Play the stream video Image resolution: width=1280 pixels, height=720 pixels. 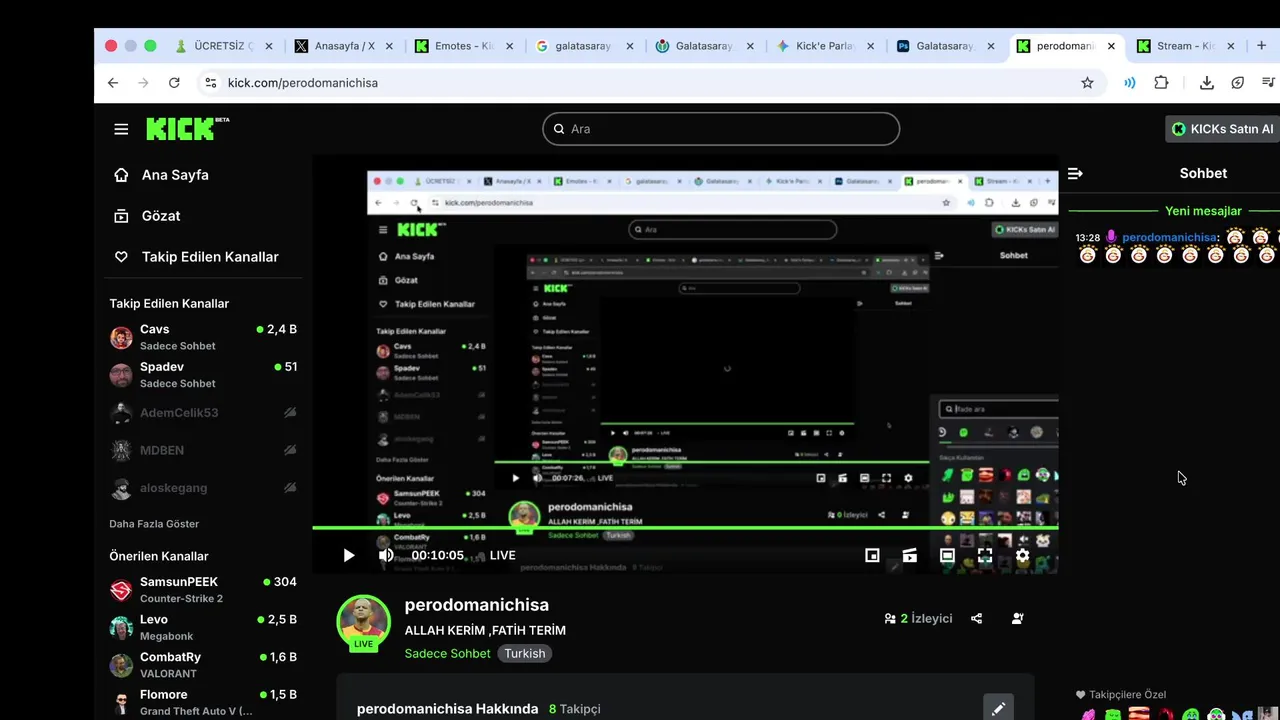click(x=348, y=555)
